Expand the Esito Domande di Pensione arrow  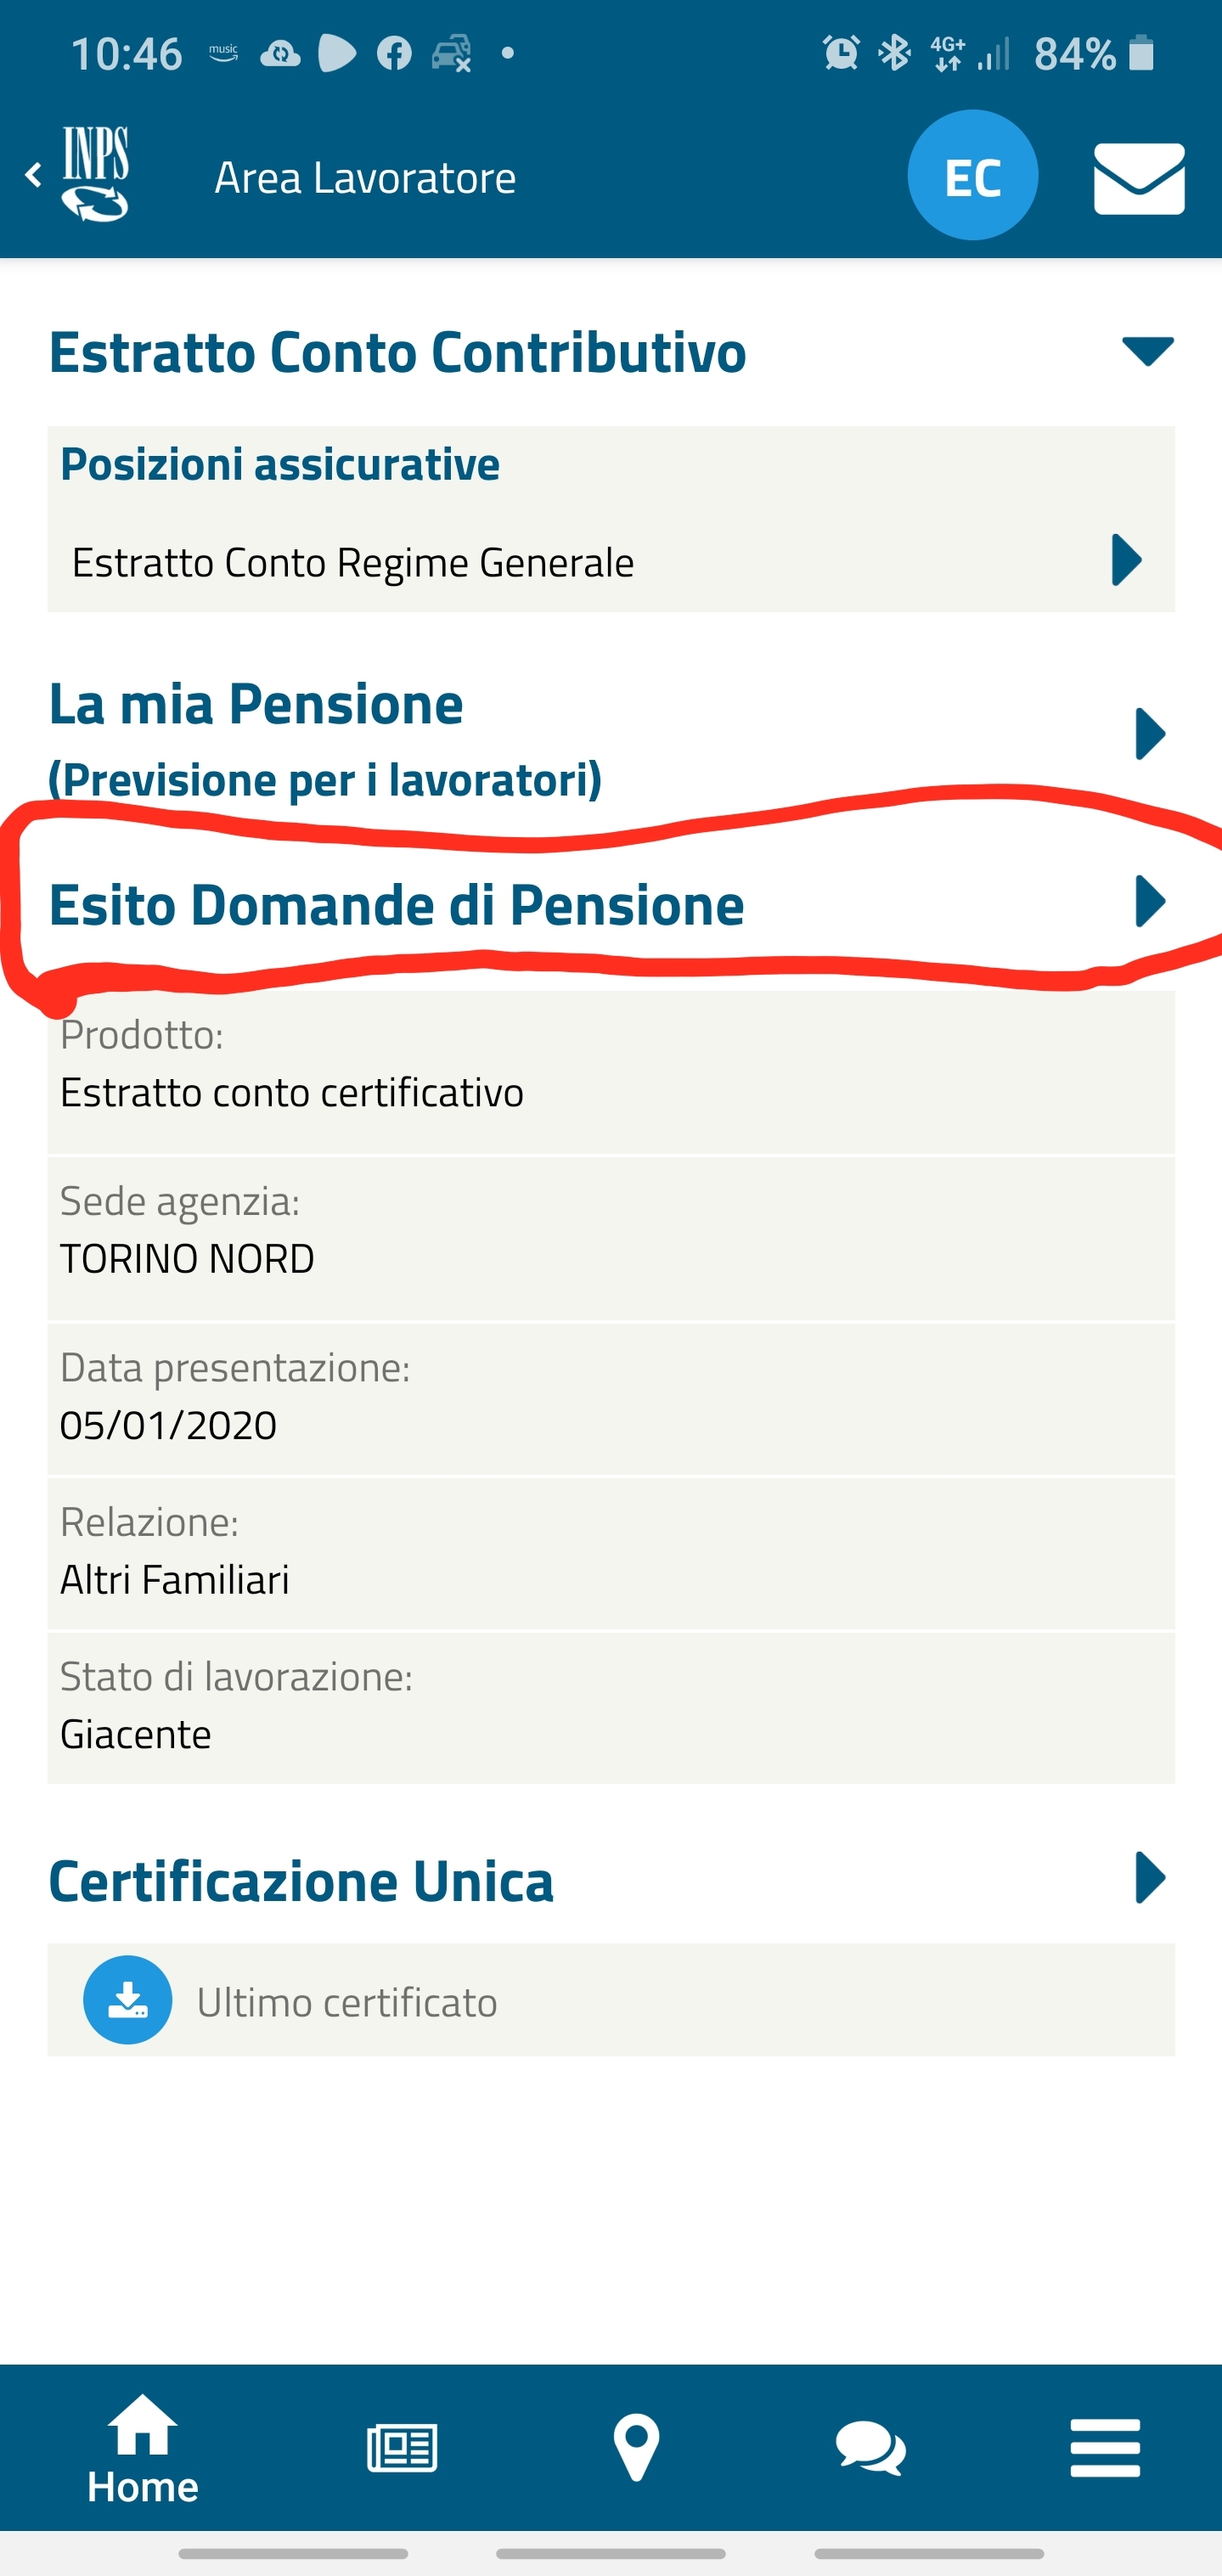(1150, 902)
